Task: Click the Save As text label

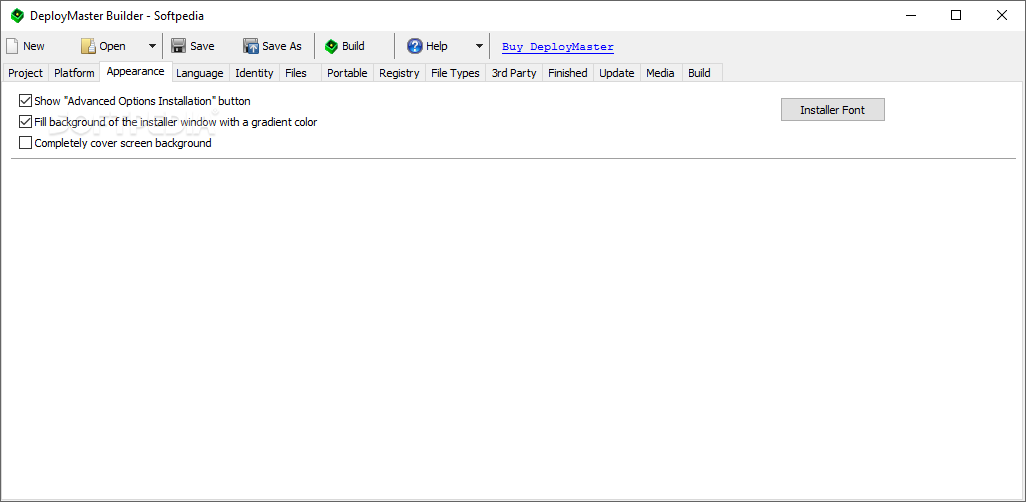Action: 282,46
